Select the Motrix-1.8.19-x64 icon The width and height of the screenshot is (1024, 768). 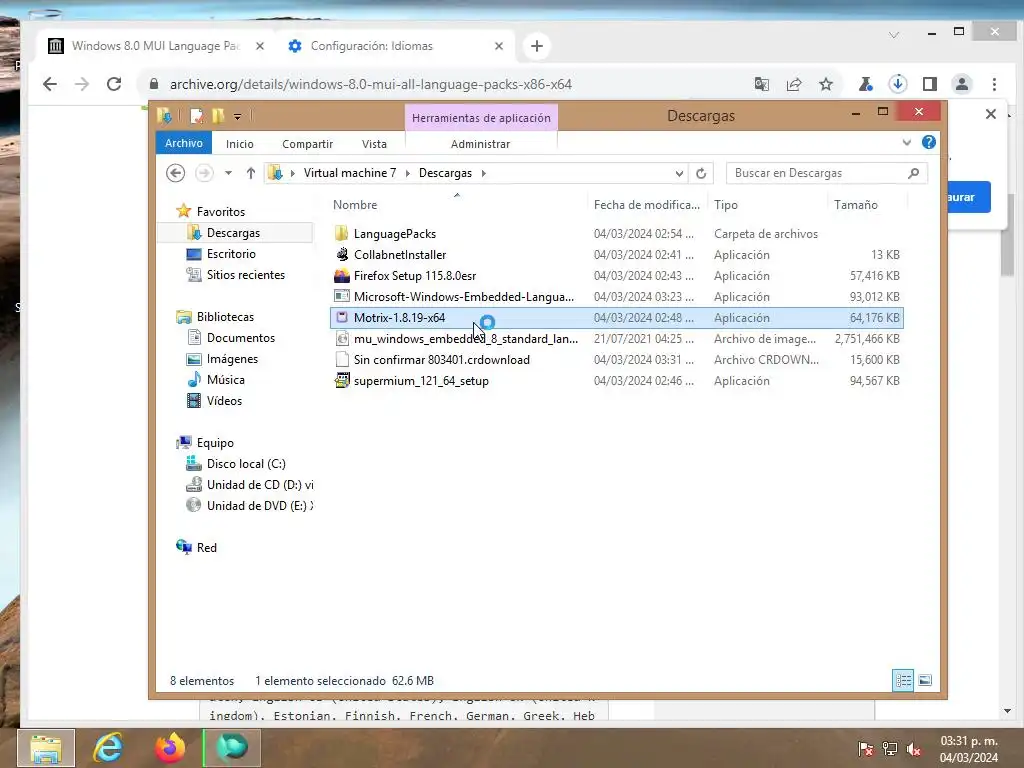[x=342, y=317]
